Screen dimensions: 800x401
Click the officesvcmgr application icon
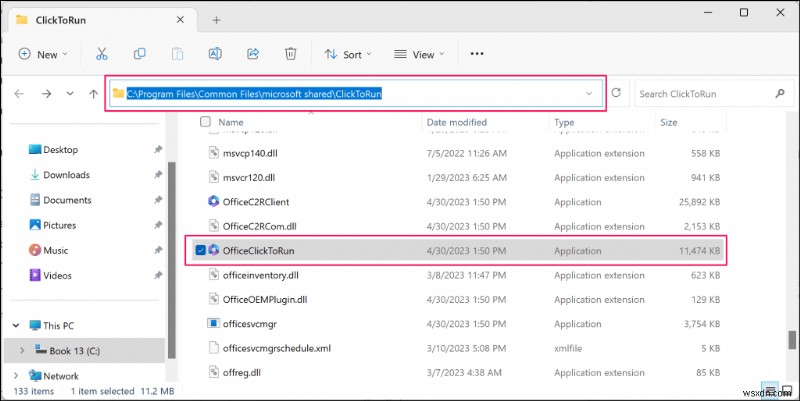pyautogui.click(x=213, y=323)
